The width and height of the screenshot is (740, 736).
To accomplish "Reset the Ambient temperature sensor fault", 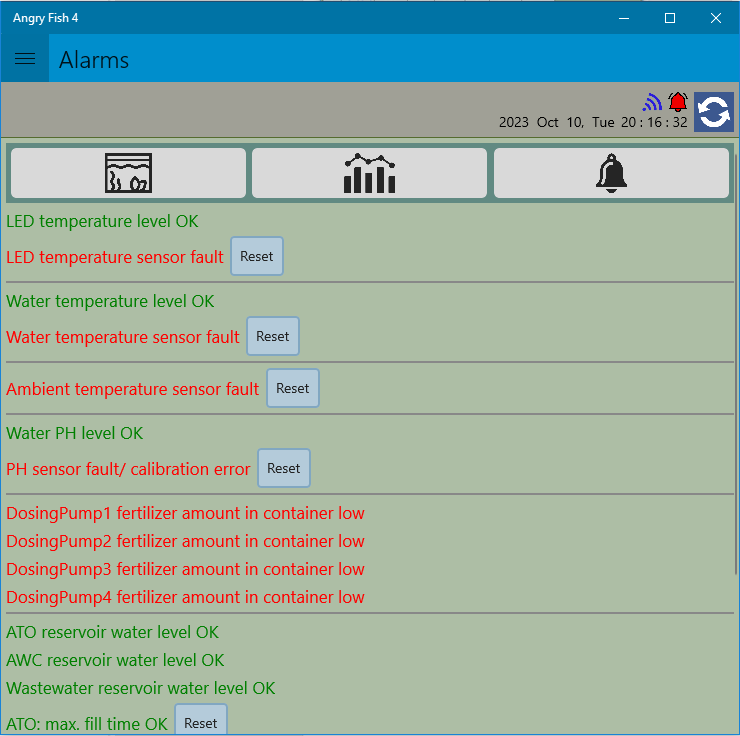I will pos(293,388).
